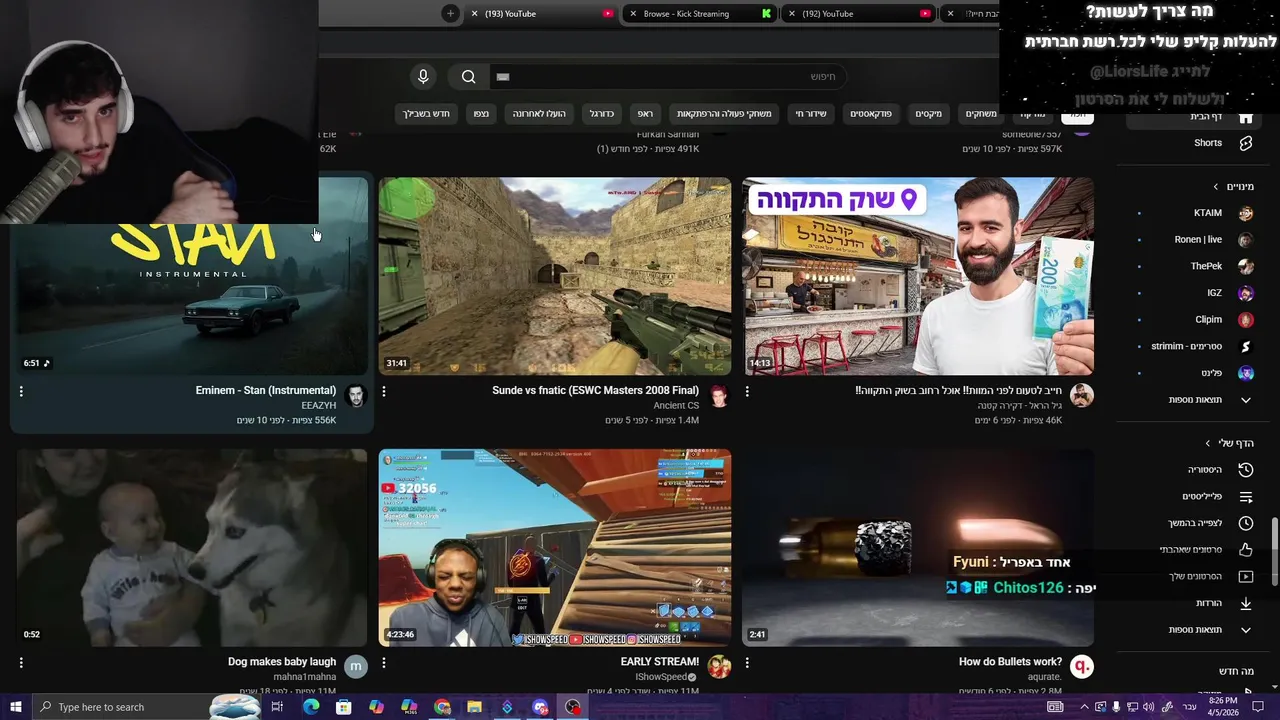Open the ThePek channel avatar

[x=1246, y=267]
